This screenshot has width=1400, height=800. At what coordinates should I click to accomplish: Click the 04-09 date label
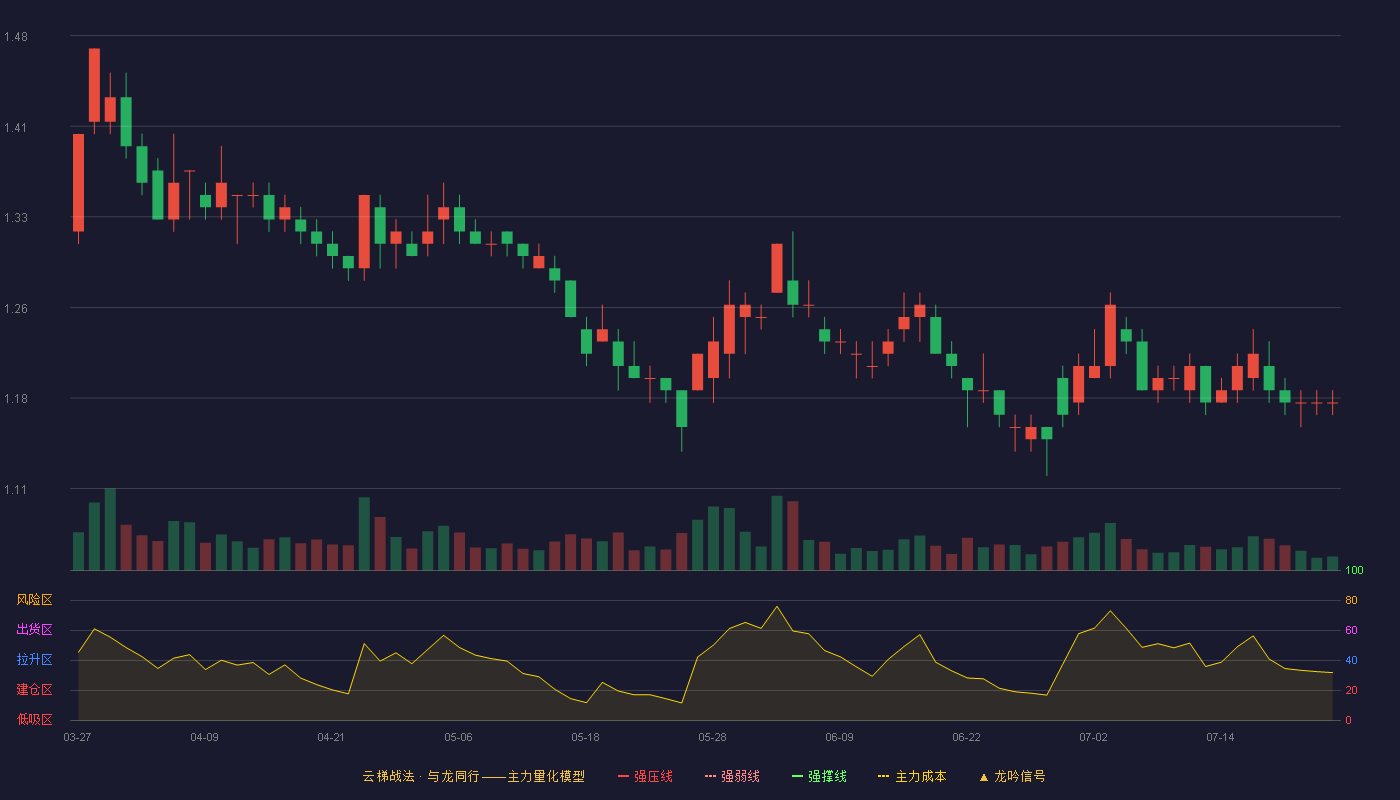204,737
